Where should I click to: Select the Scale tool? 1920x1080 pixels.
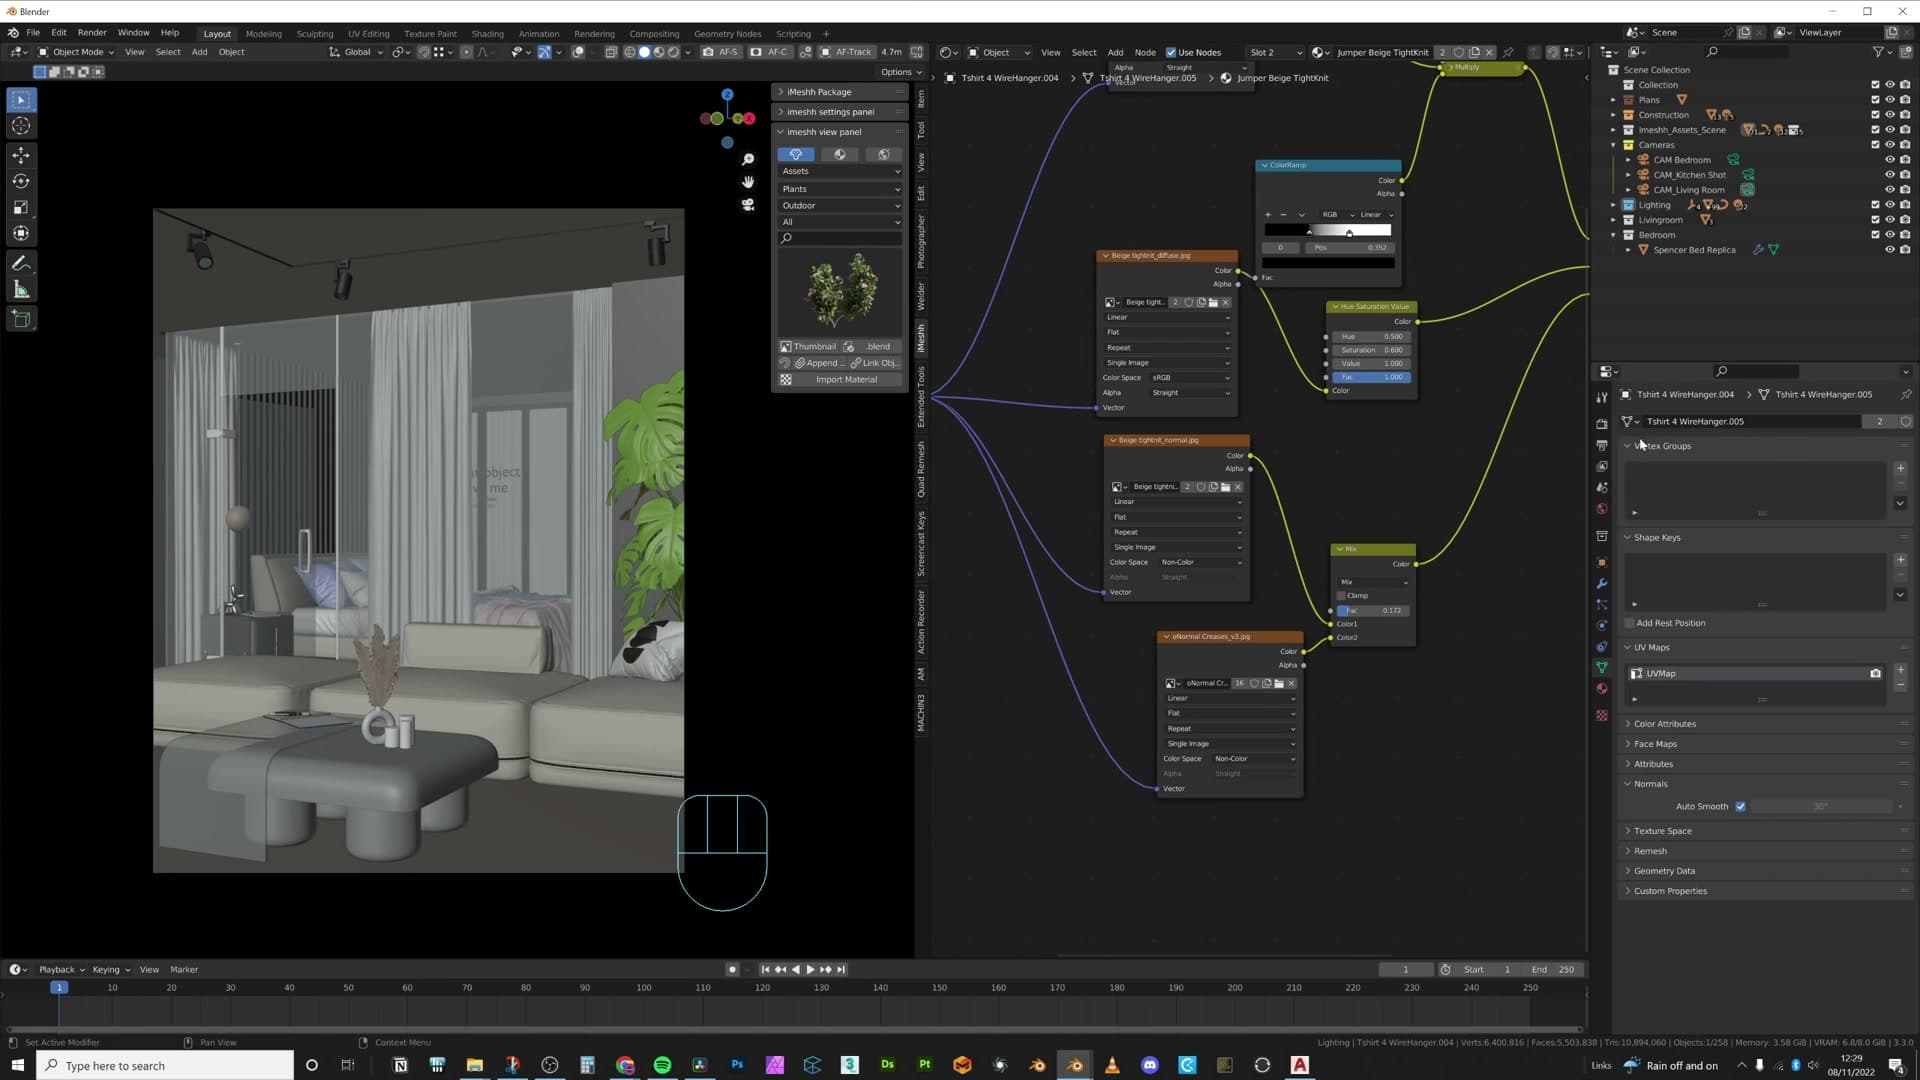pos(21,207)
